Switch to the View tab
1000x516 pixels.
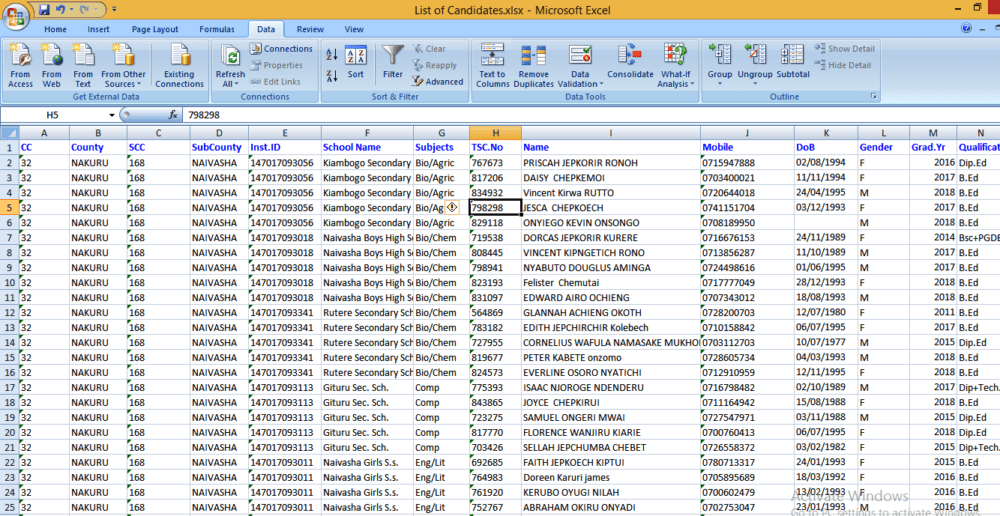click(x=354, y=29)
